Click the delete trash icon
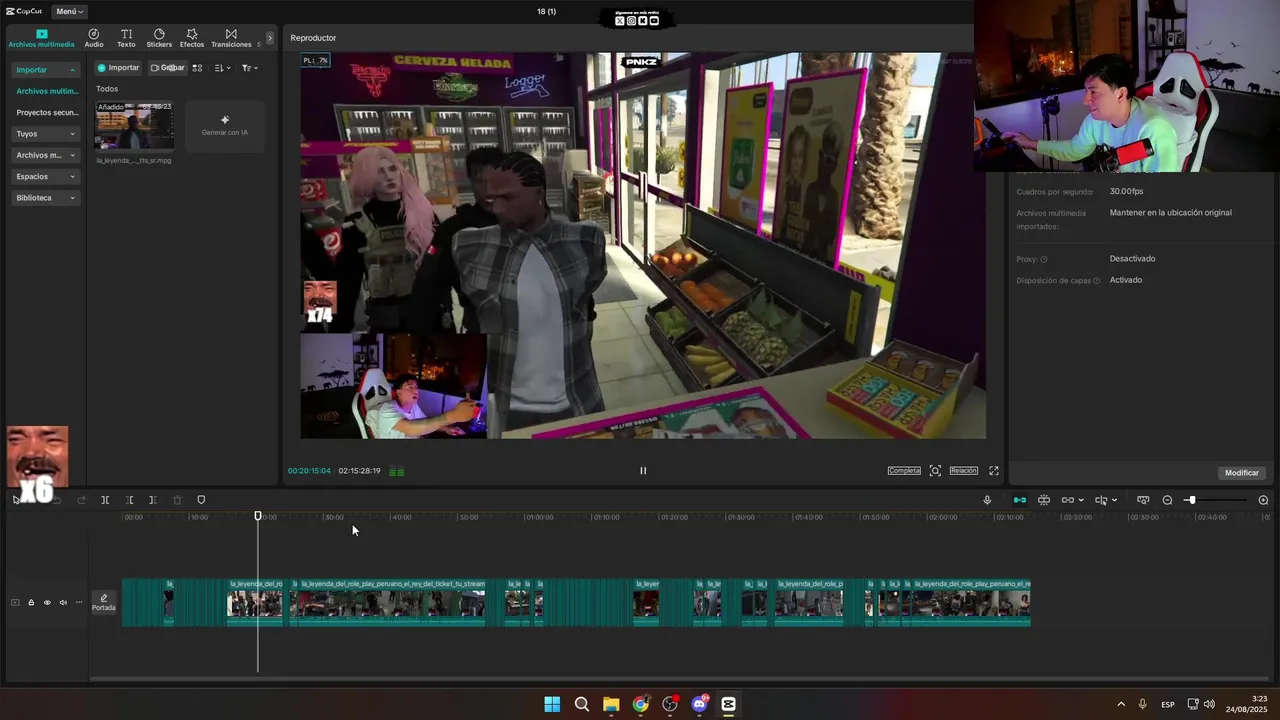Screen dimensions: 1280x720 pyautogui.click(x=177, y=500)
